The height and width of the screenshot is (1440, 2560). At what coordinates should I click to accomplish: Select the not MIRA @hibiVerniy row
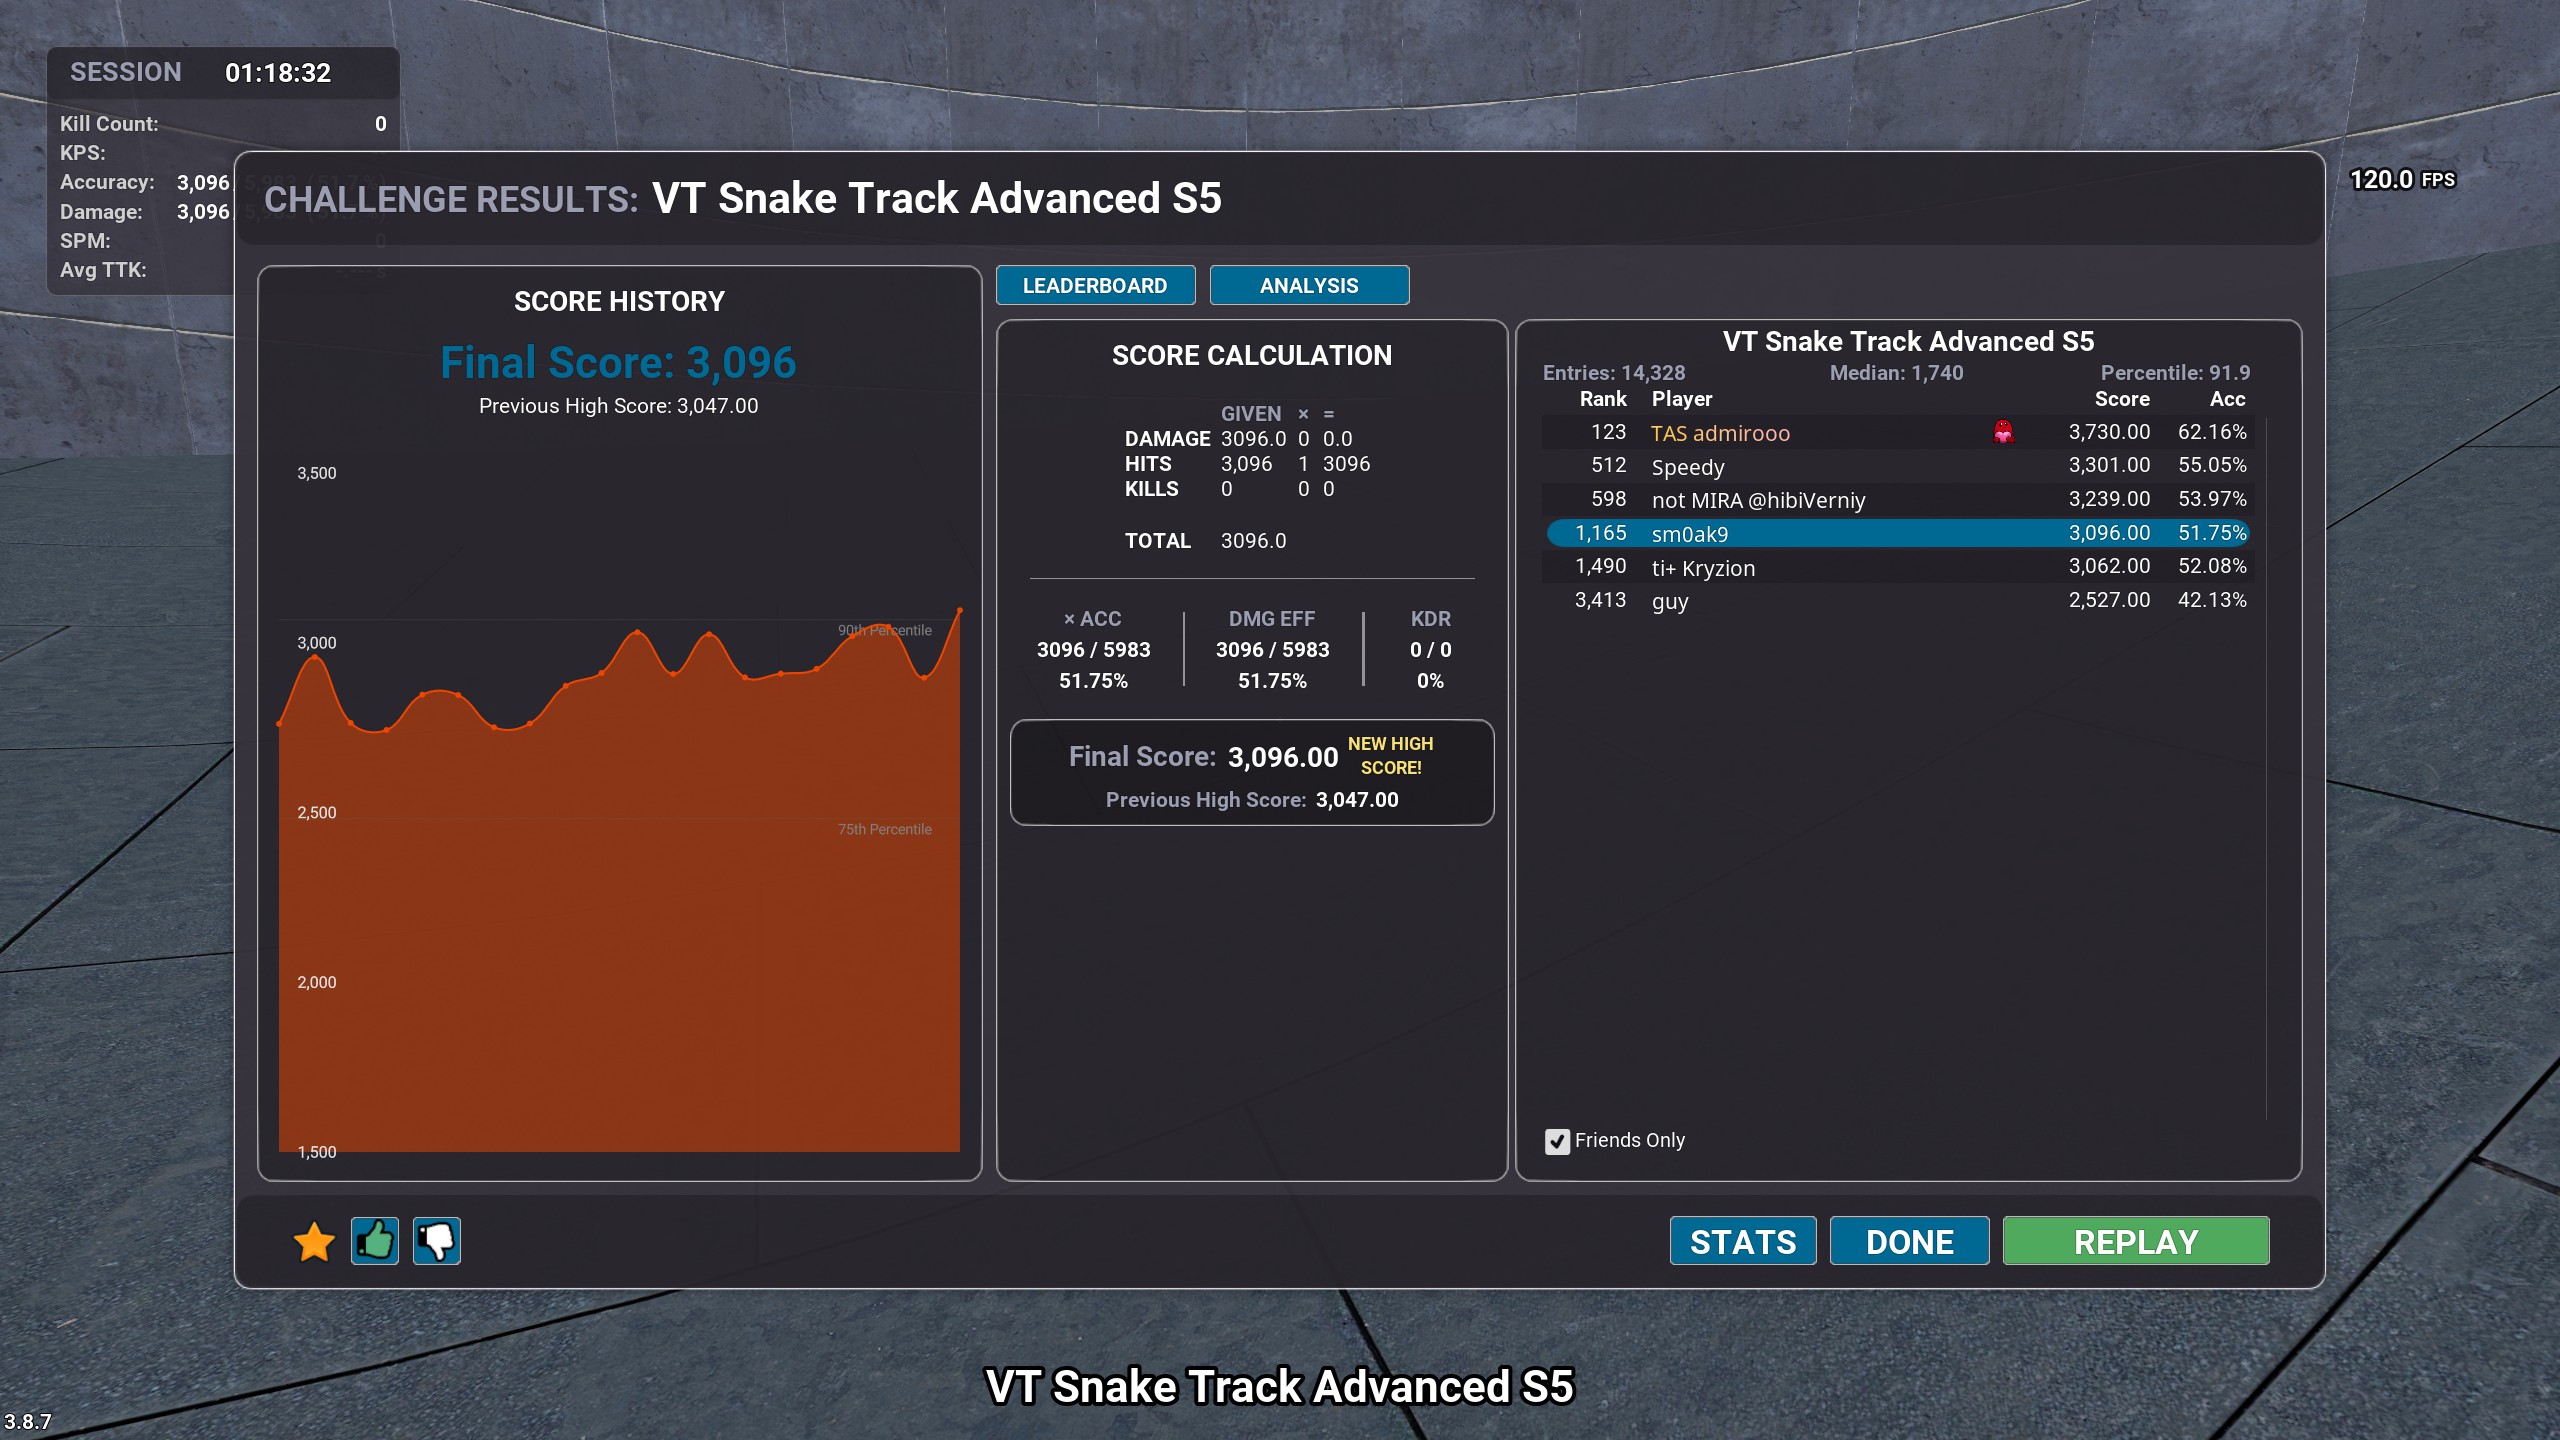pyautogui.click(x=1897, y=500)
